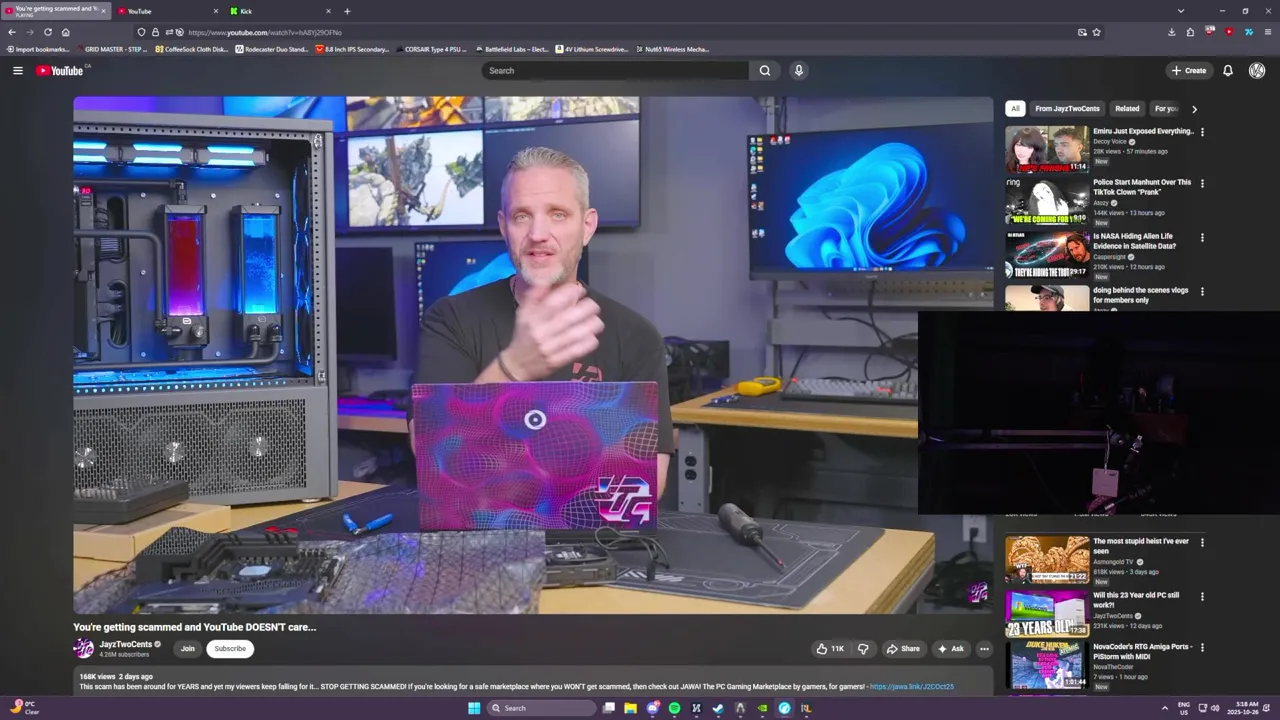Open Nuti65 Wireless Mecha bookmark
Image resolution: width=1280 pixels, height=720 pixels.
(x=673, y=49)
